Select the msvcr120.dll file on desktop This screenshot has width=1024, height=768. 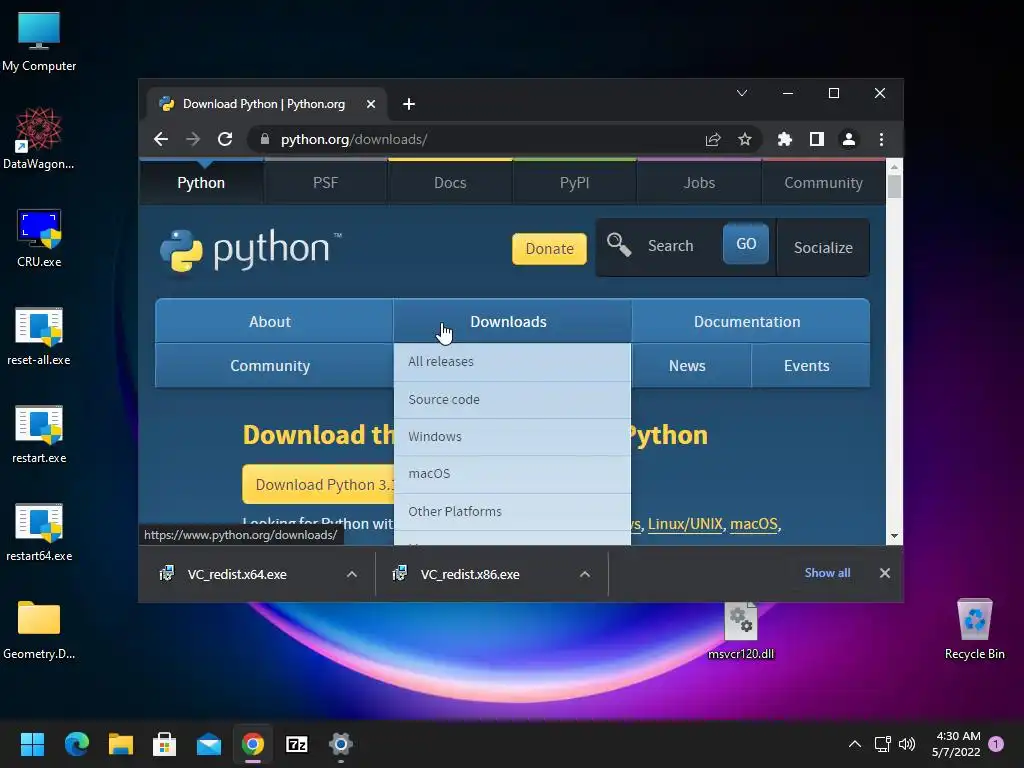click(741, 630)
